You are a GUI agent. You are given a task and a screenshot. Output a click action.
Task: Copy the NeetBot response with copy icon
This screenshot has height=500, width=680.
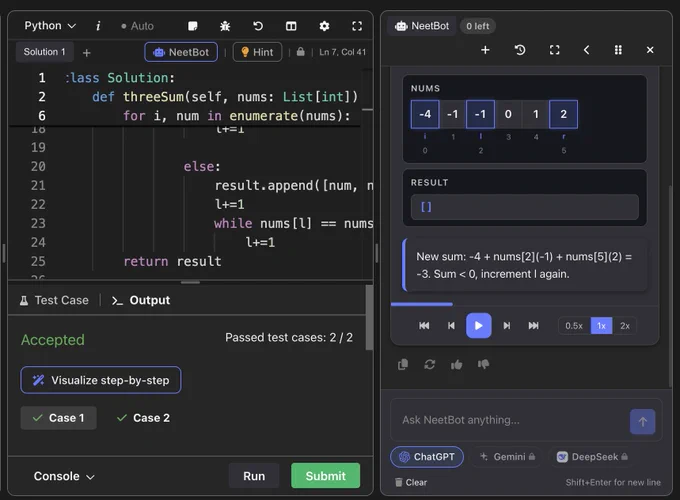point(403,365)
